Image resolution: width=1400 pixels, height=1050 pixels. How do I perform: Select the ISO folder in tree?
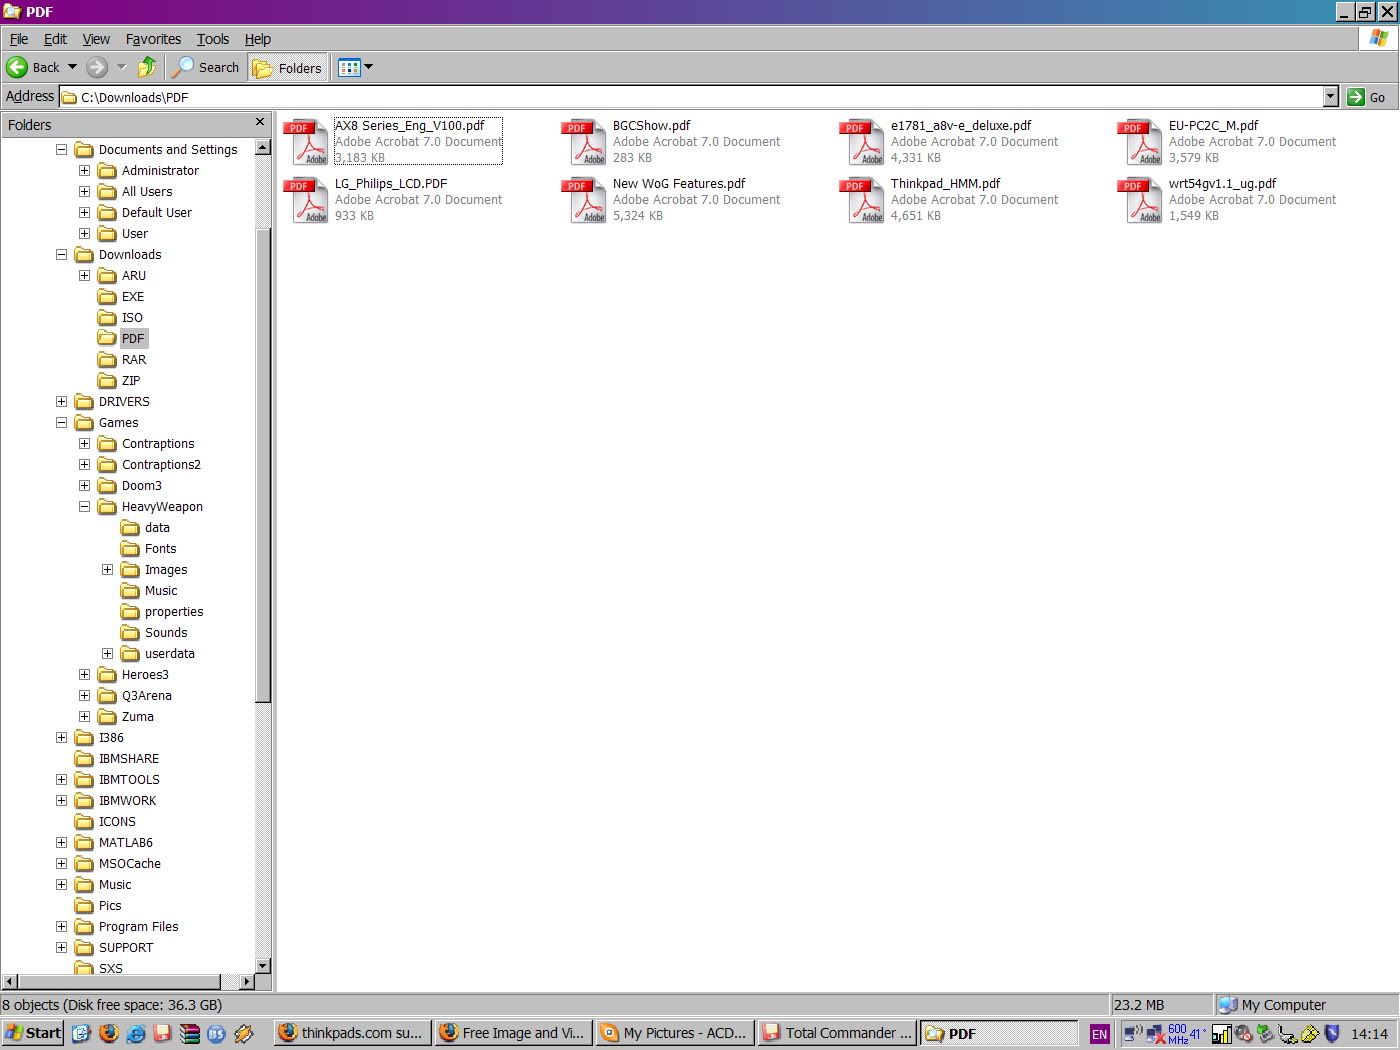click(120, 317)
